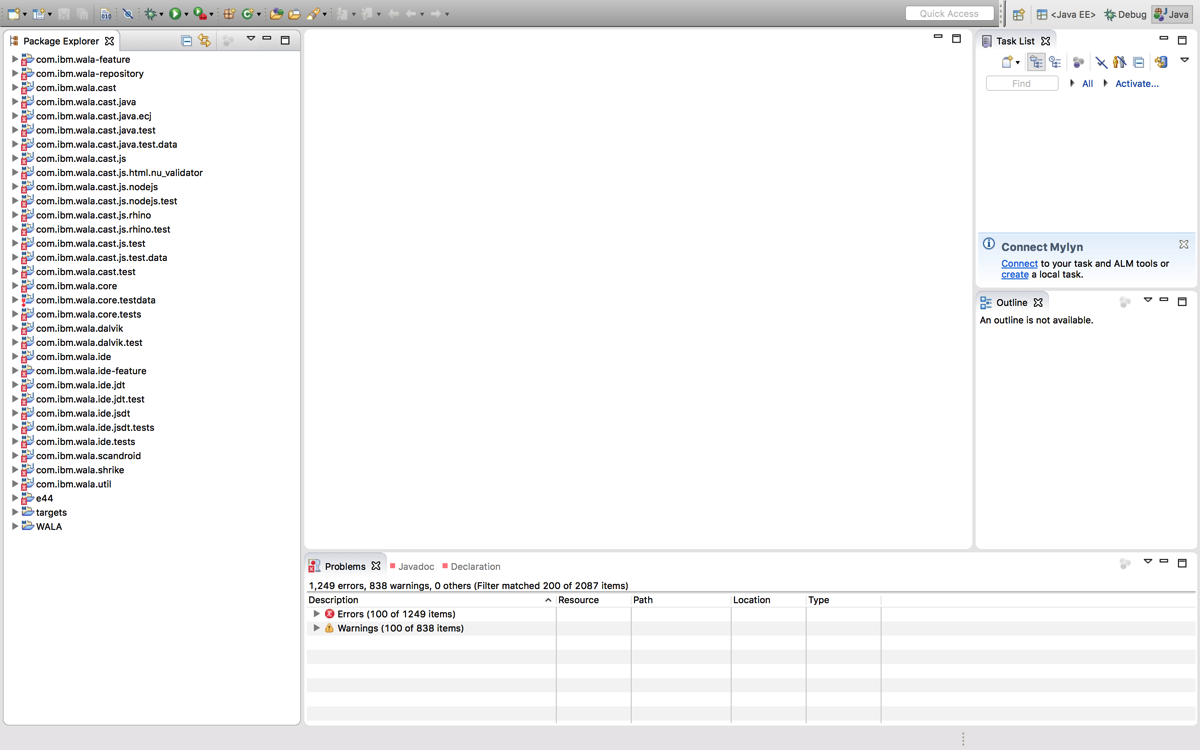Image resolution: width=1200 pixels, height=750 pixels.
Task: Switch to Java EE perspective
Action: 1066,14
